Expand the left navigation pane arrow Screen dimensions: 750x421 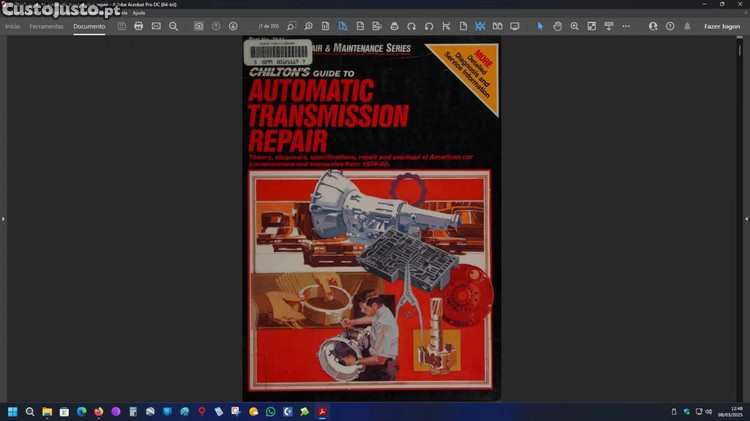pos(3,218)
